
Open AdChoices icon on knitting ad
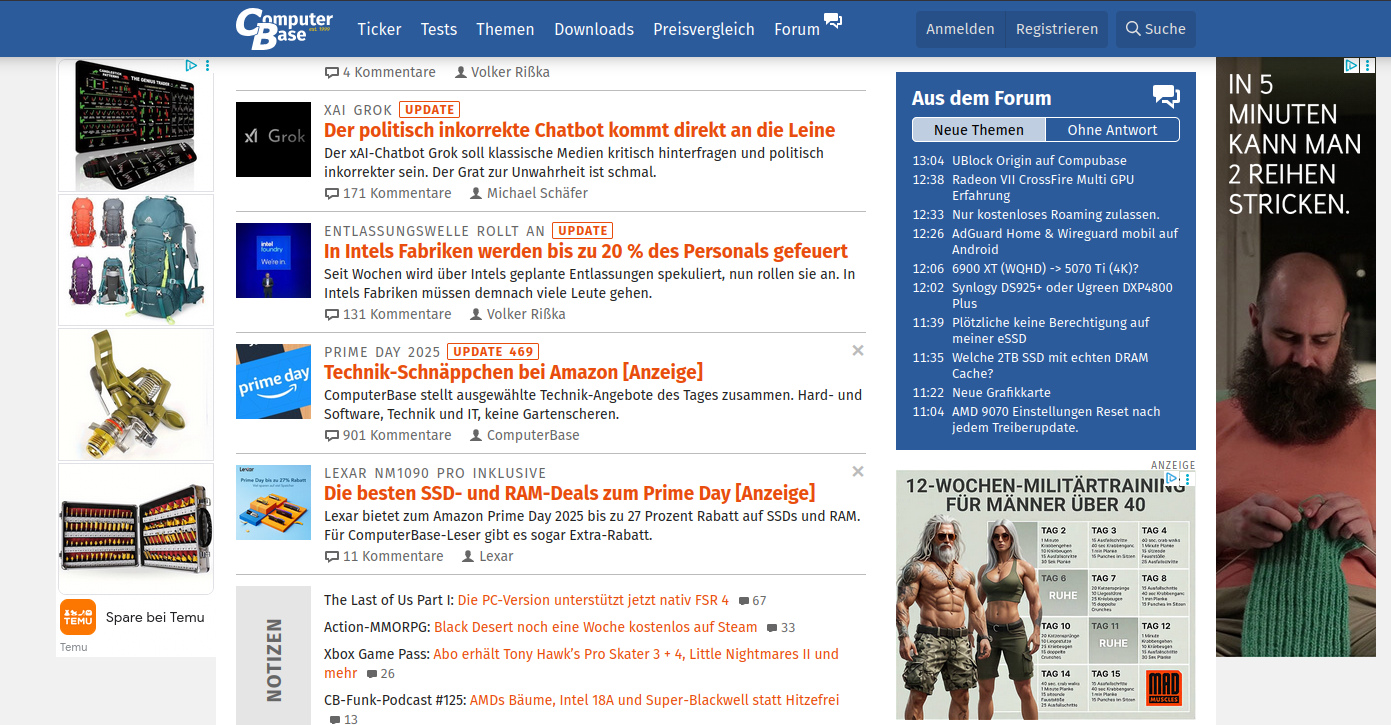pyautogui.click(x=1351, y=66)
